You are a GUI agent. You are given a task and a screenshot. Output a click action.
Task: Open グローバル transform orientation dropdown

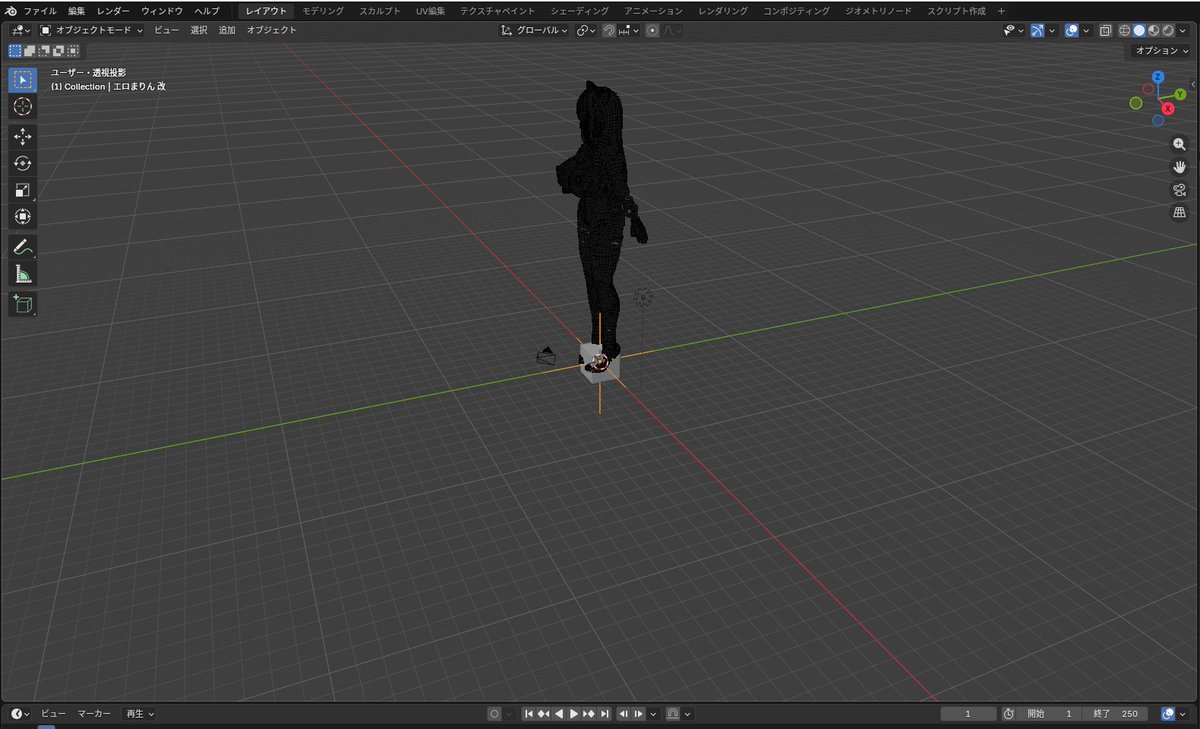(x=534, y=31)
